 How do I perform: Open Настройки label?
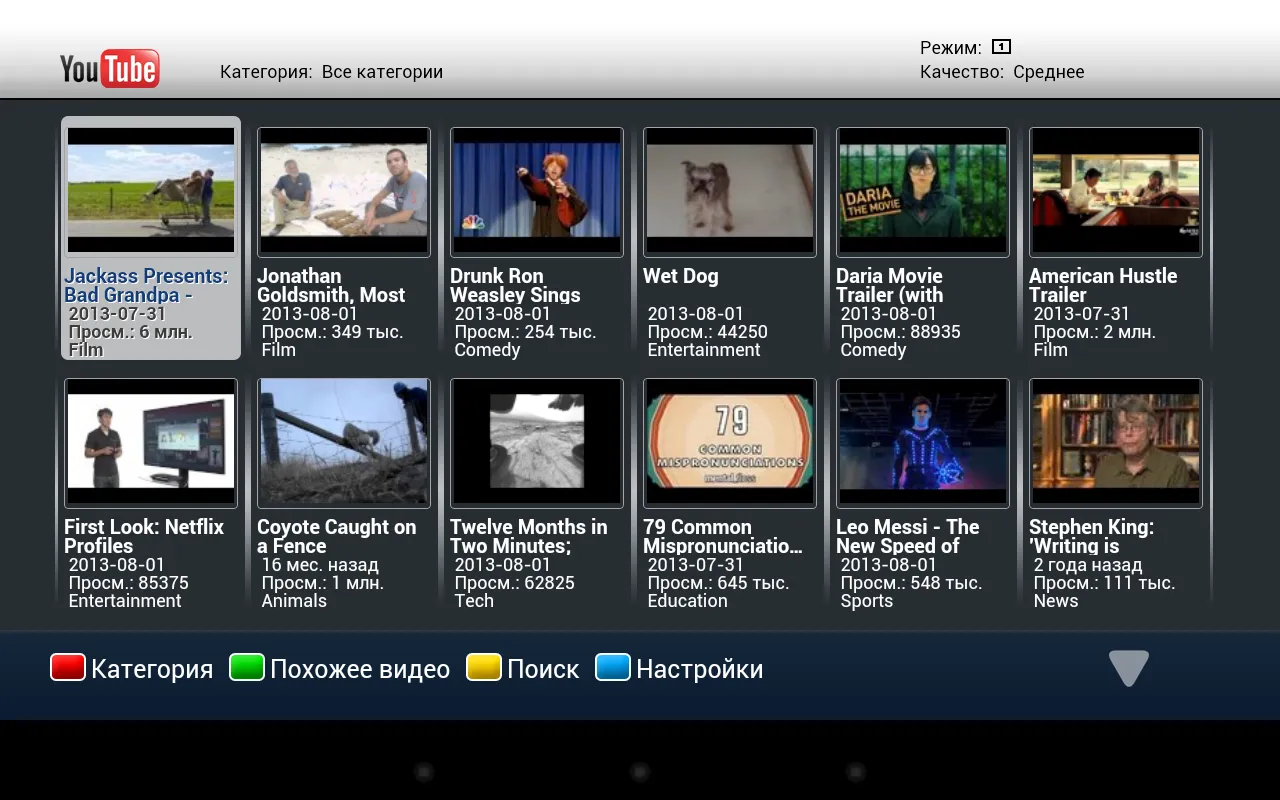click(x=700, y=669)
